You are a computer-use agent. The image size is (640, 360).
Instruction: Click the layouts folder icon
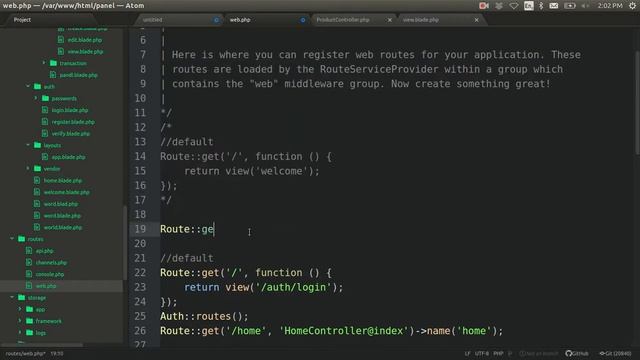[x=38, y=145]
